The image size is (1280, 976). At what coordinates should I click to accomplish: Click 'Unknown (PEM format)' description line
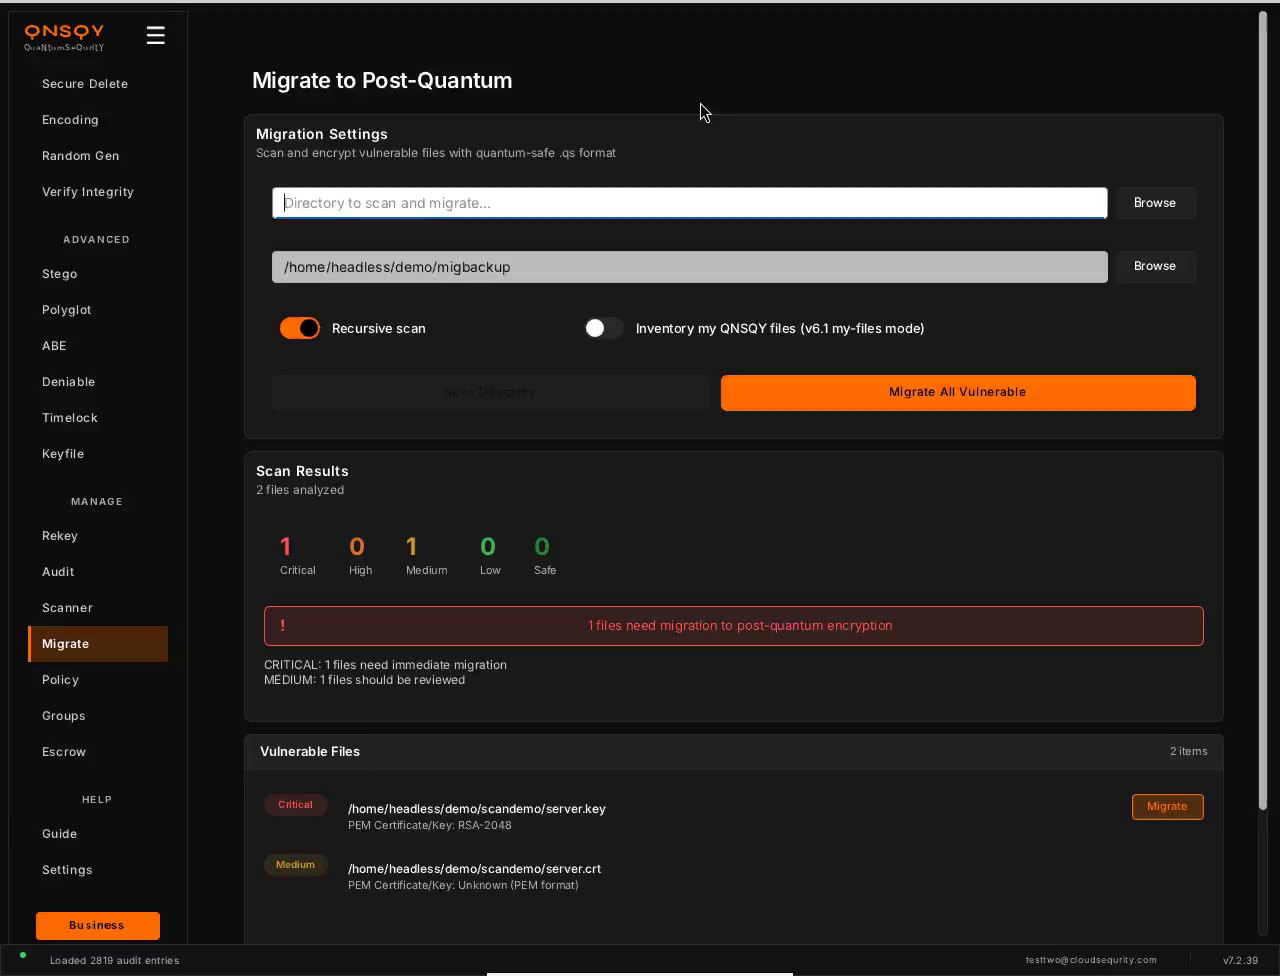463,885
